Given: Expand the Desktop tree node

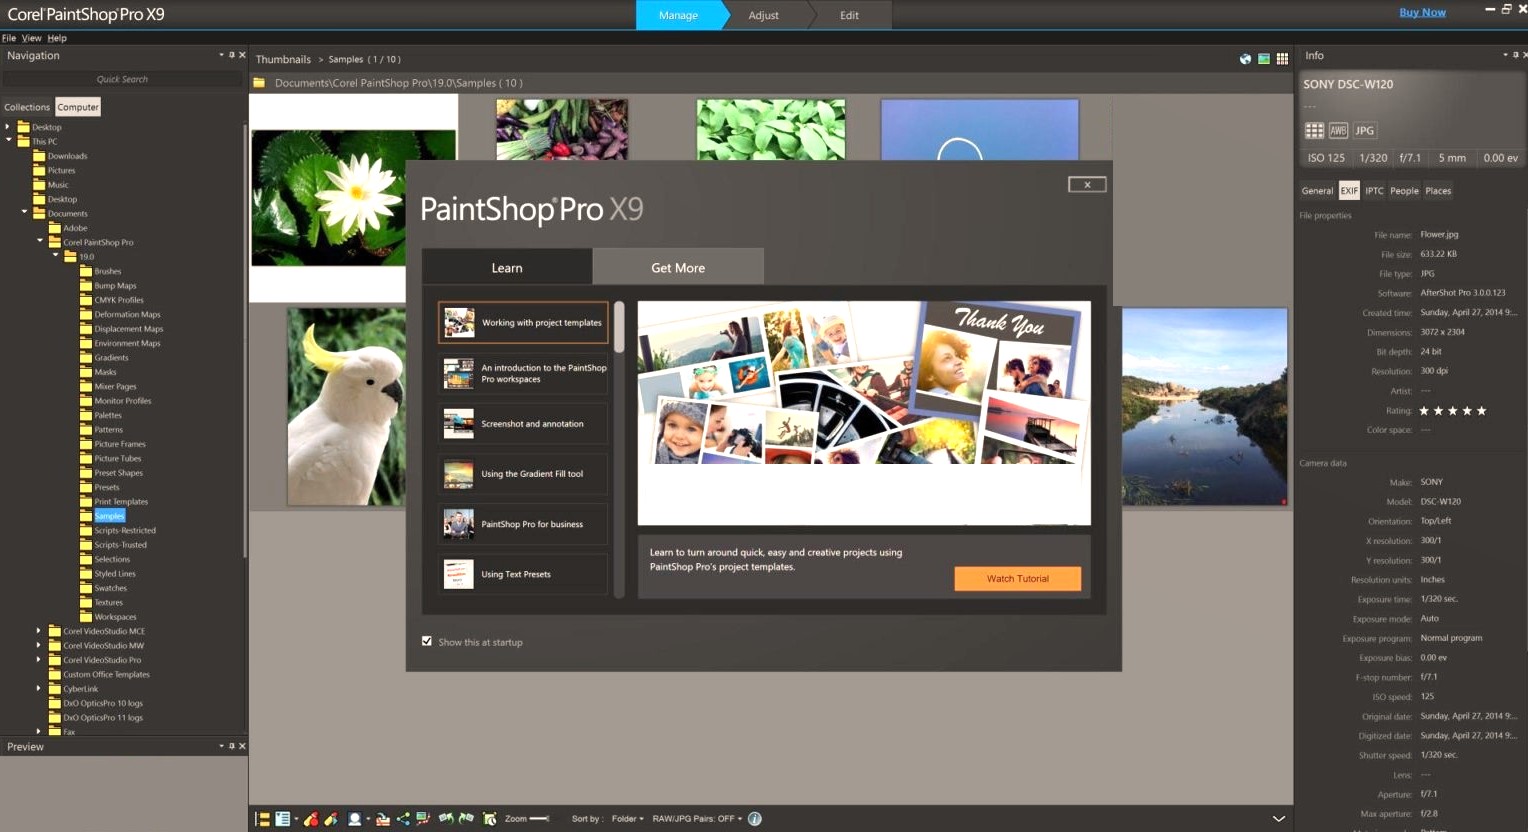Looking at the screenshot, I should click(x=8, y=127).
